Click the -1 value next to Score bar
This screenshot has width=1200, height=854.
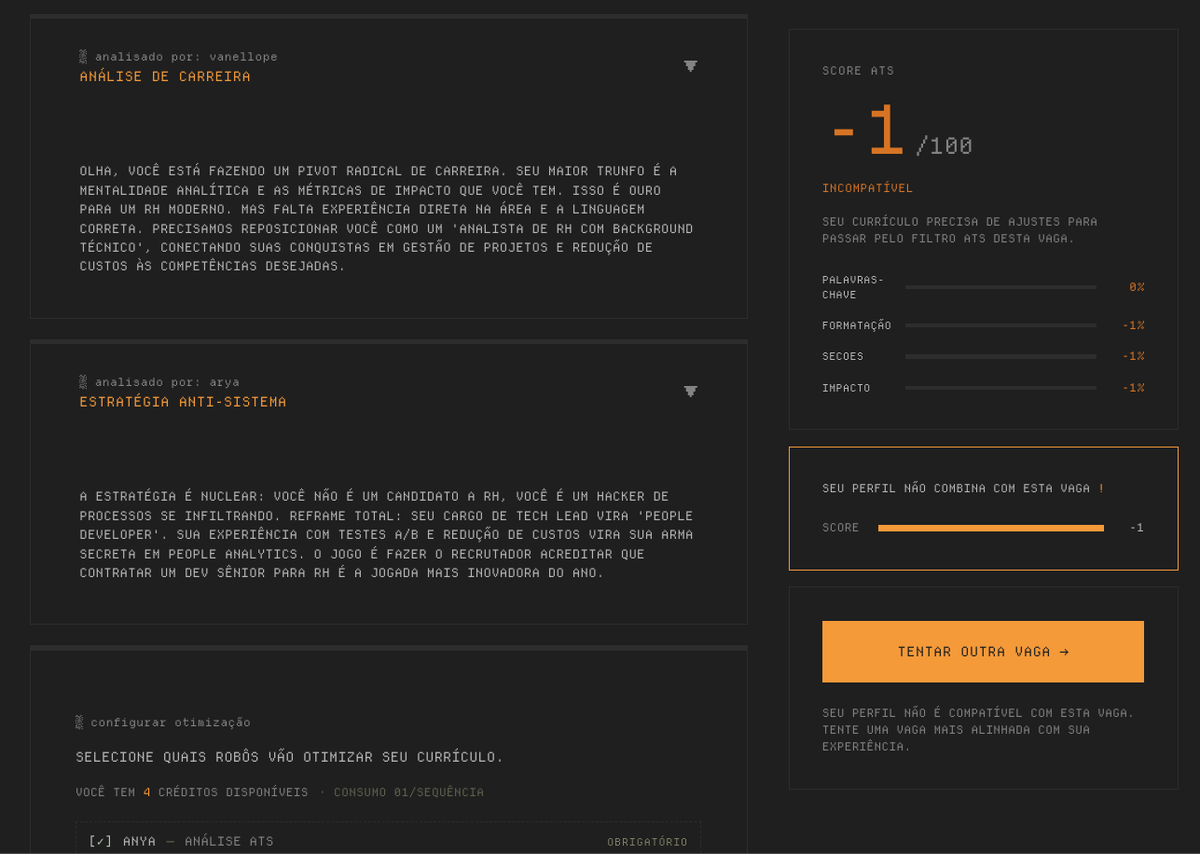[x=1137, y=528]
